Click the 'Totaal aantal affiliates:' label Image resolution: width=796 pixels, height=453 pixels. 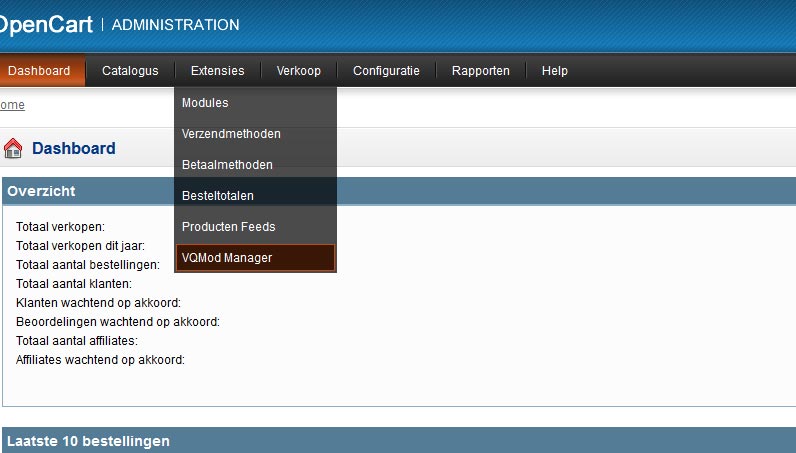click(77, 341)
